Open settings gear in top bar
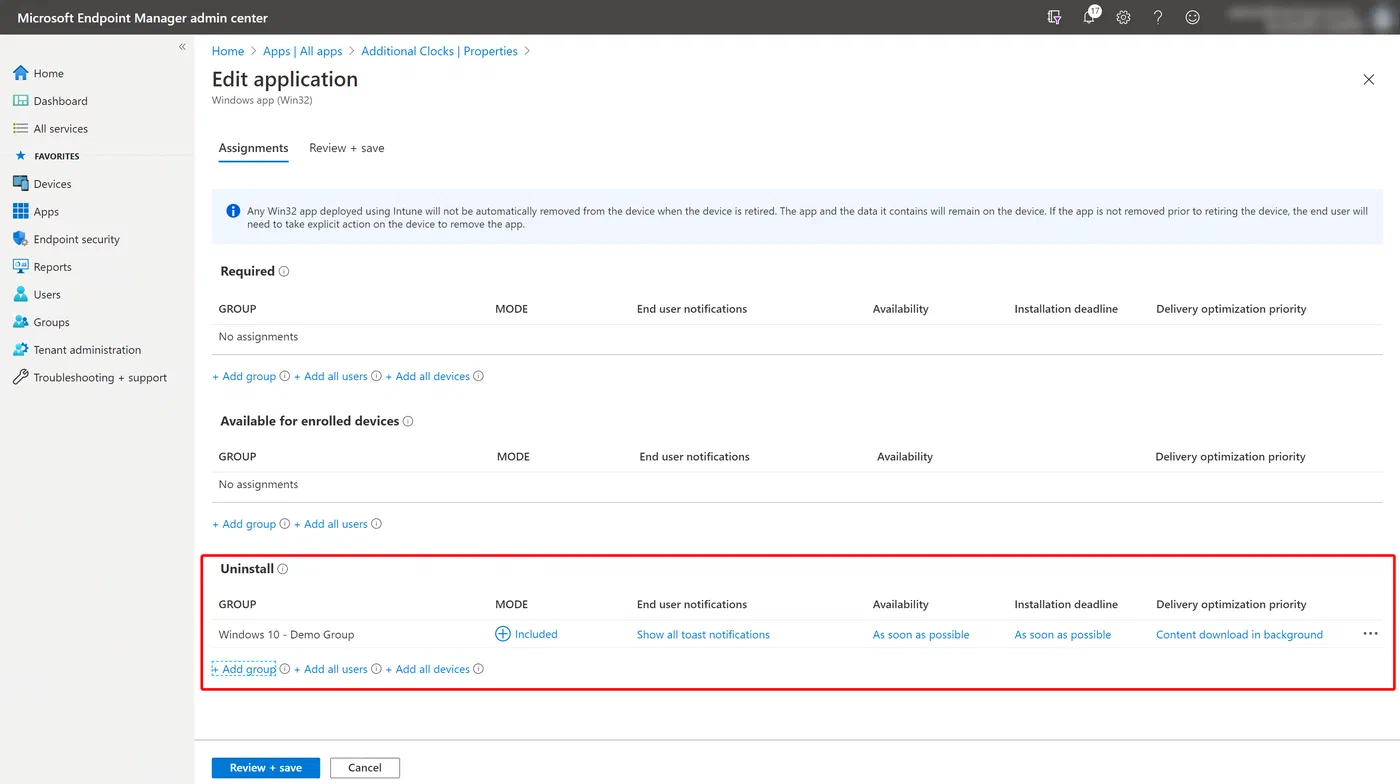The width and height of the screenshot is (1400, 784). click(1123, 17)
